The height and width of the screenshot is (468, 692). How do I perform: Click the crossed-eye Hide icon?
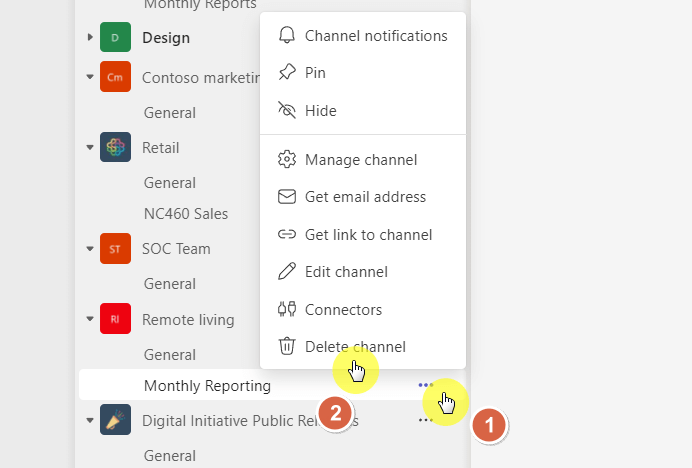coord(287,110)
